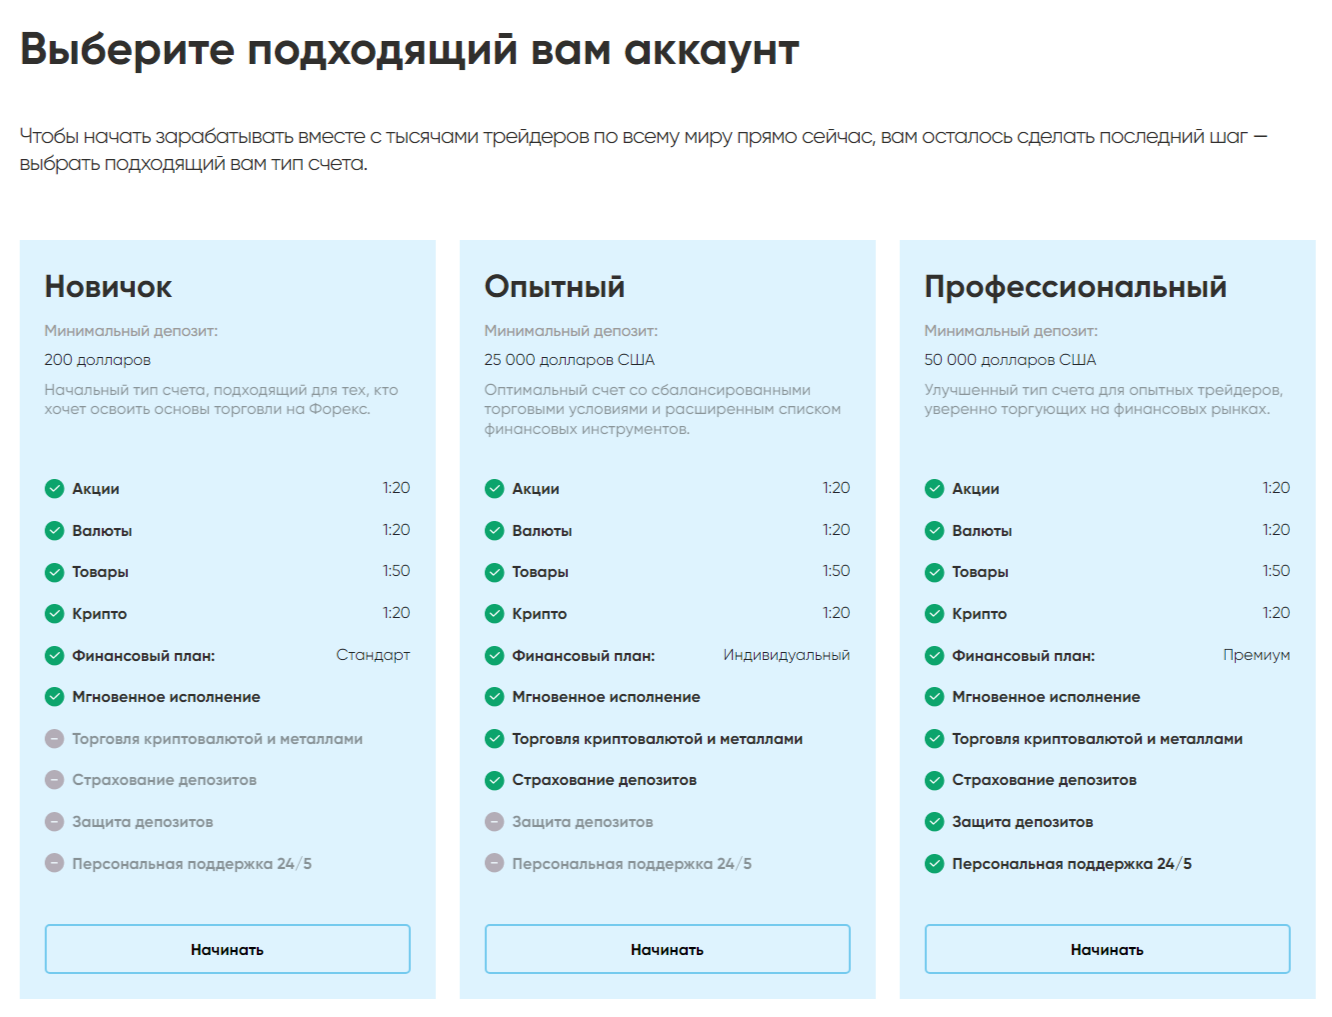Select the Профессиональный plan heading
The height and width of the screenshot is (1017, 1332).
(x=1075, y=286)
